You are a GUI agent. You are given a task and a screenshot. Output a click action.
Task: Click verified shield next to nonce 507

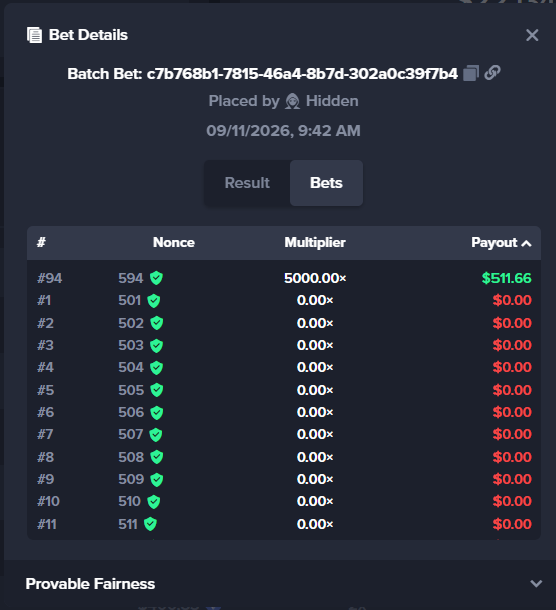156,435
